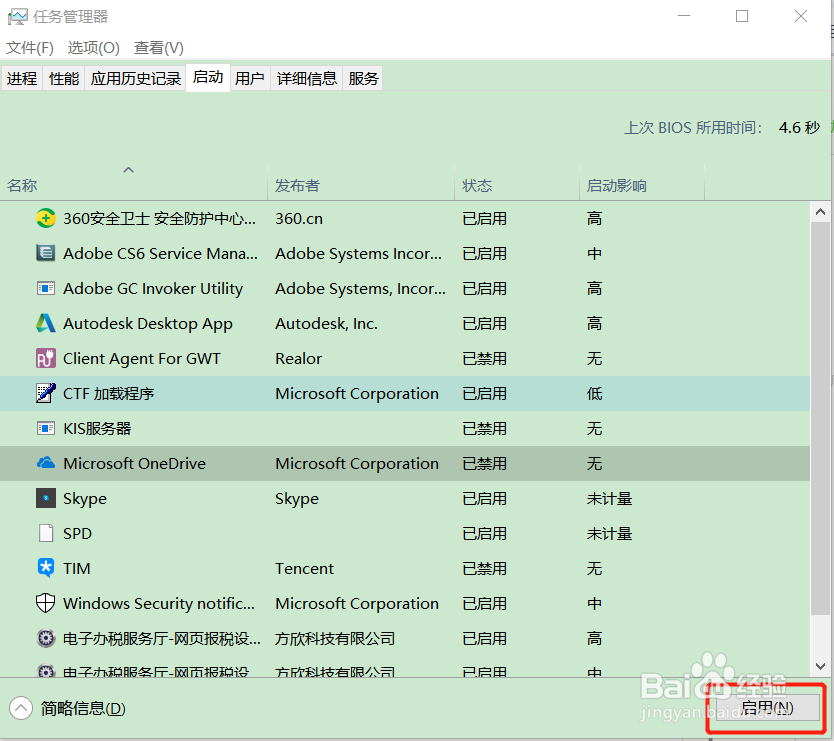This screenshot has height=741, width=834.
Task: Click the 360安全卫士 startup item icon
Action: 46,218
